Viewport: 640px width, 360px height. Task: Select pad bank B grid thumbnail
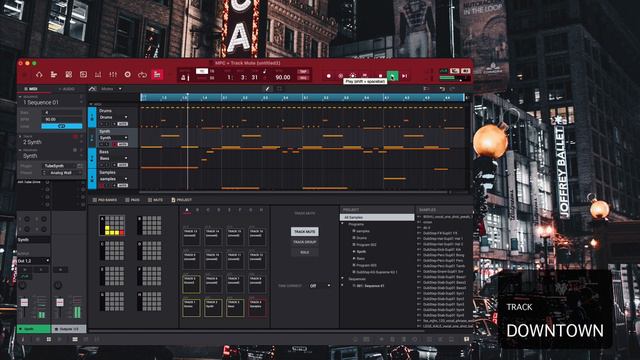click(x=149, y=226)
